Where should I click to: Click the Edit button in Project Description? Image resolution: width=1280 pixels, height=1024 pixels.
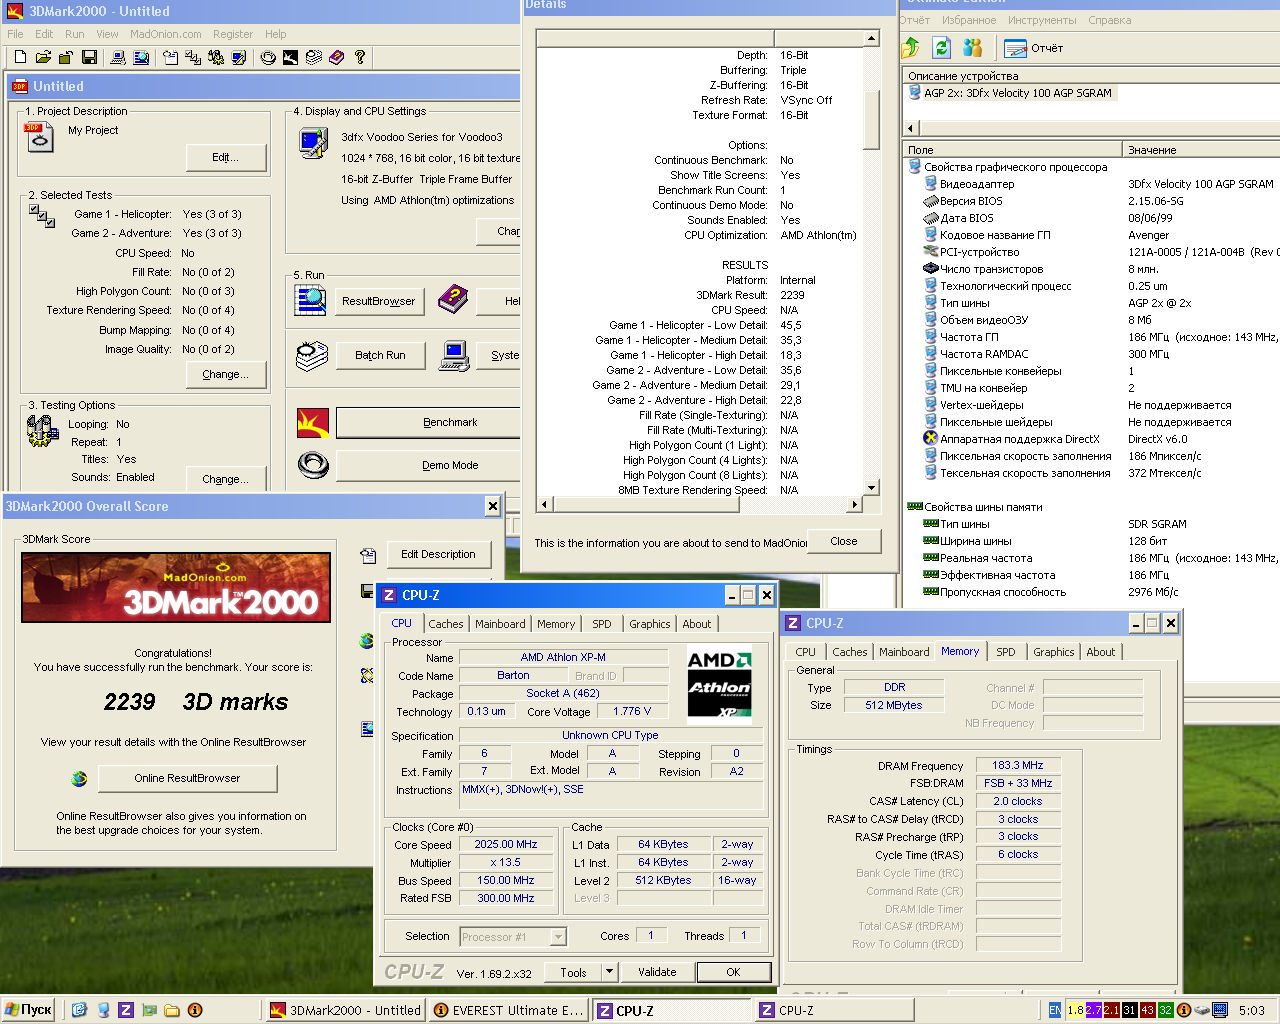tap(226, 158)
